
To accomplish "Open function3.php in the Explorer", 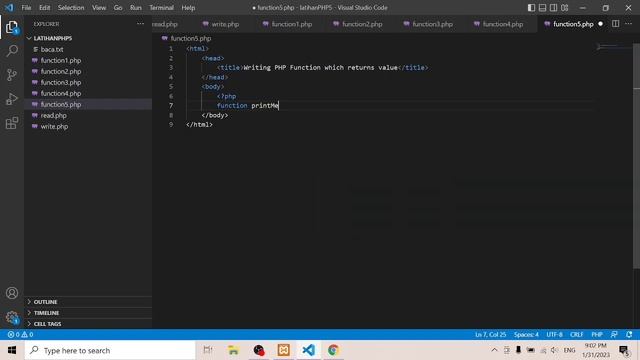I will point(61,82).
